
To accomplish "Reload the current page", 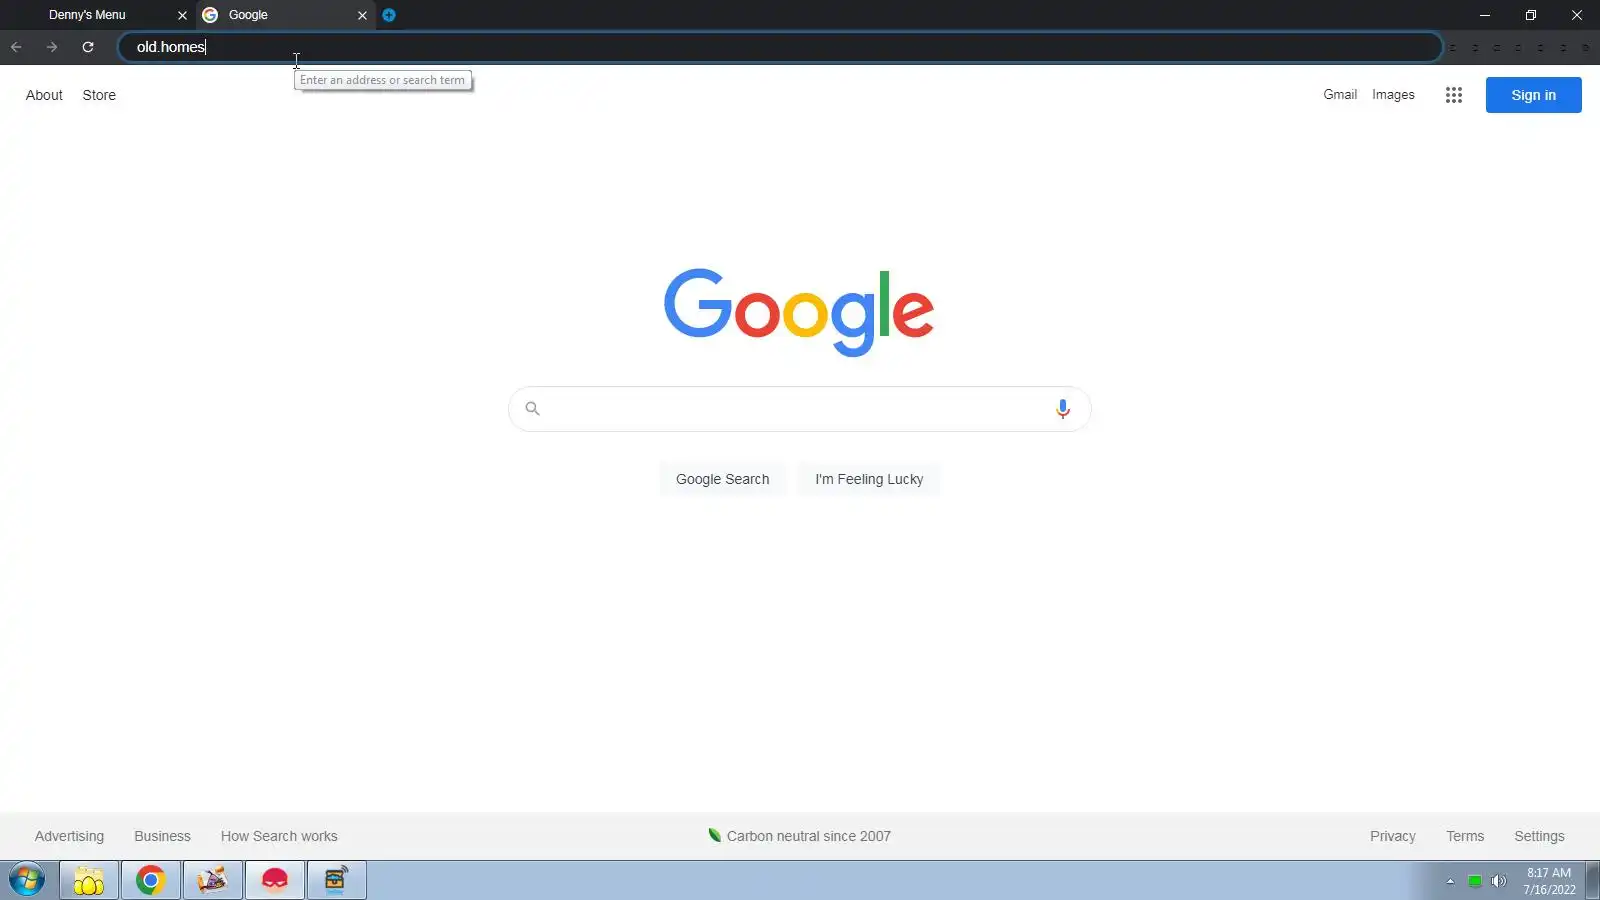I will [x=88, y=47].
